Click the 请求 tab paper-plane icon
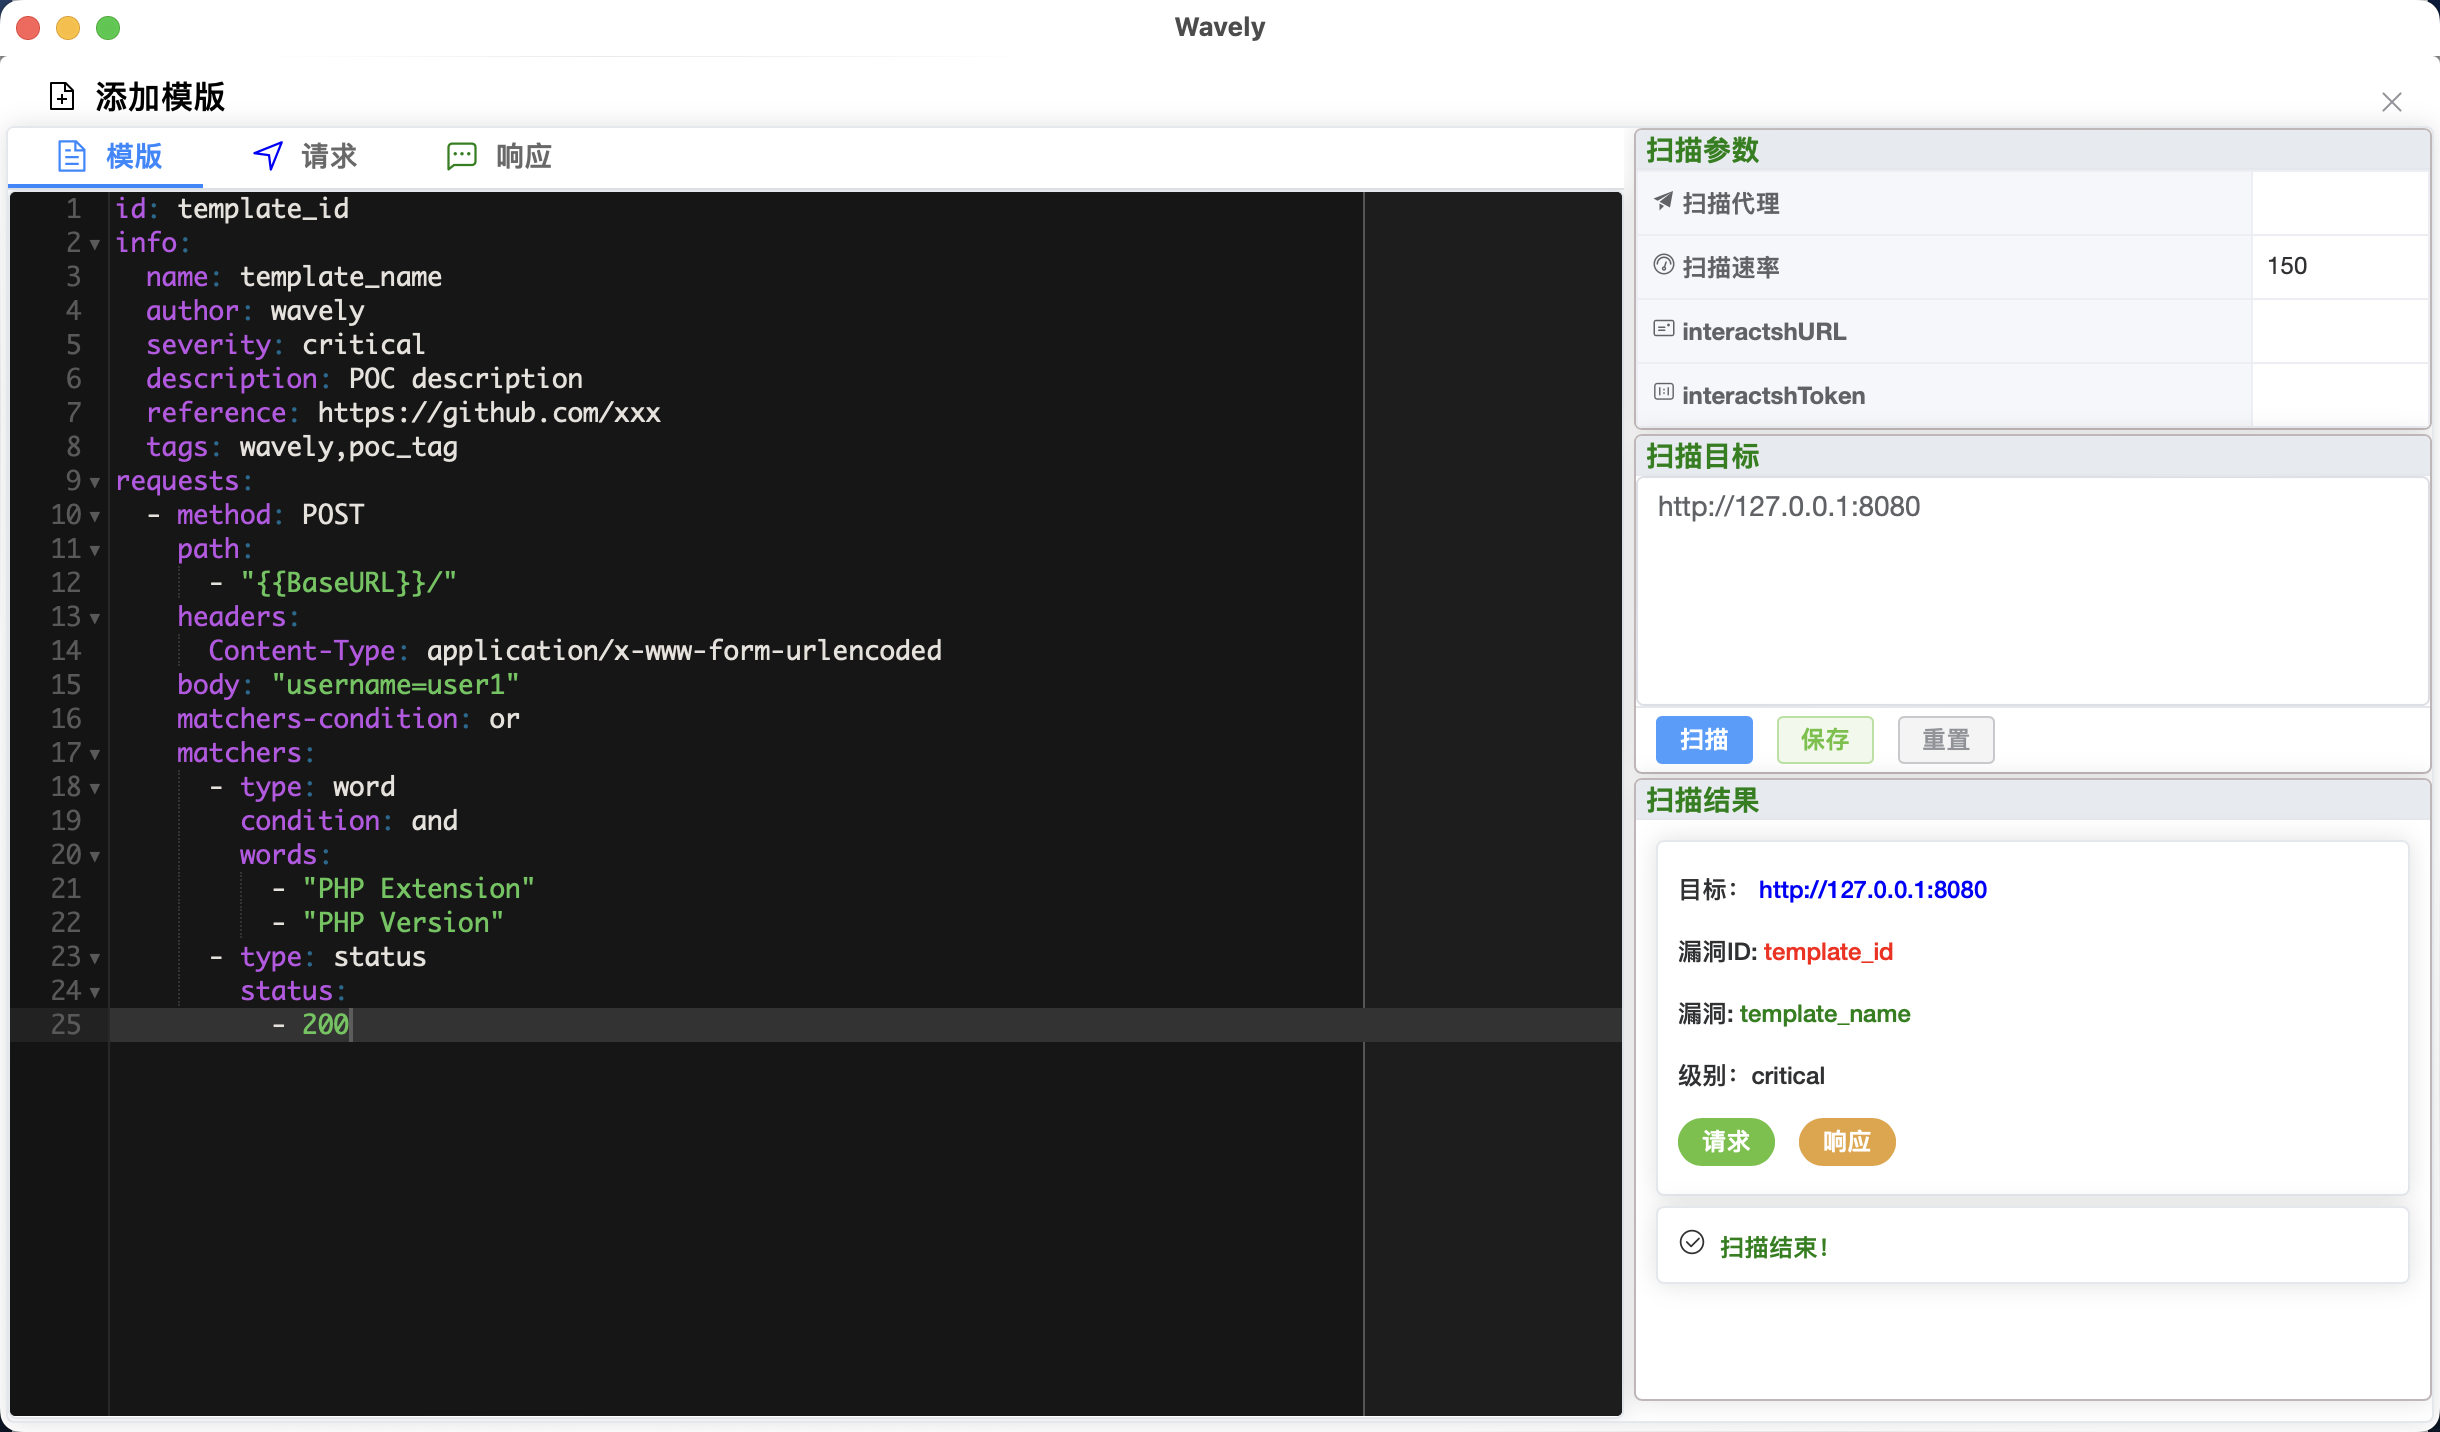Screen dimensions: 2440x1432 (268, 156)
